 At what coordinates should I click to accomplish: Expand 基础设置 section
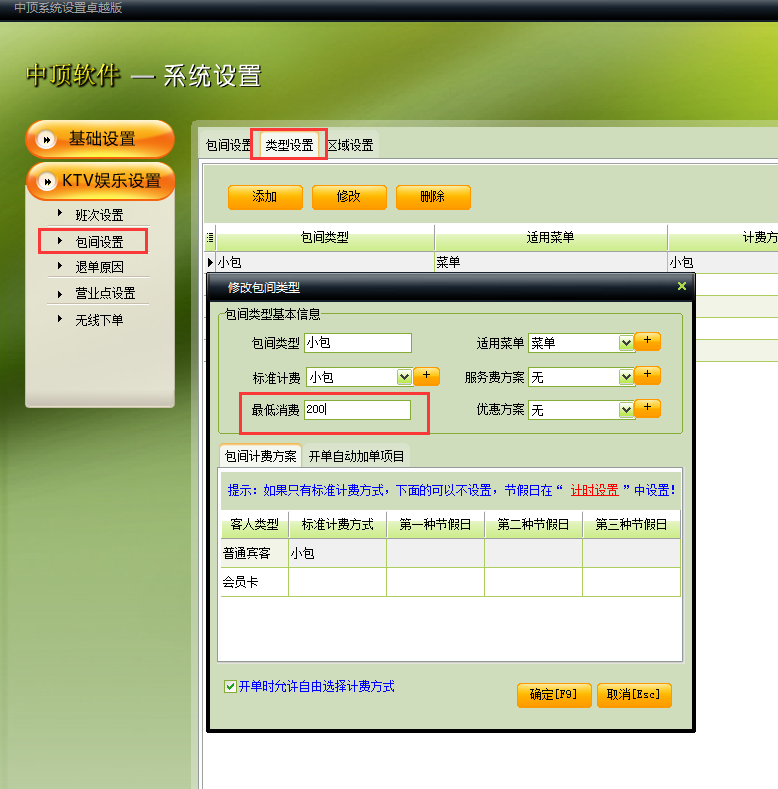point(100,139)
